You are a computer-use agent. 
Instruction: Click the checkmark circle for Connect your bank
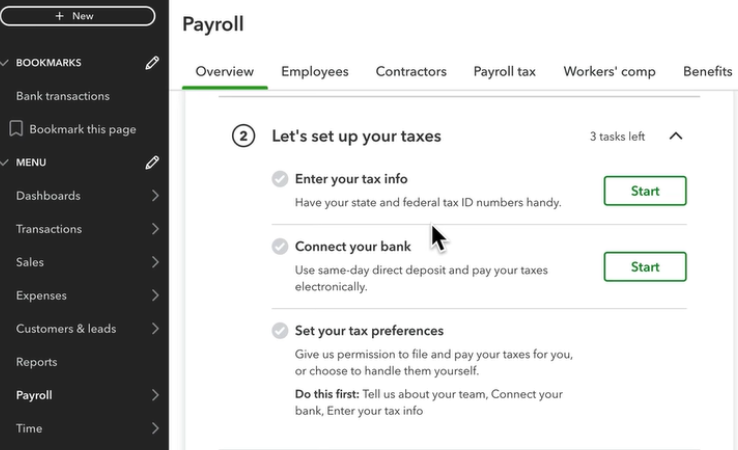tap(280, 246)
